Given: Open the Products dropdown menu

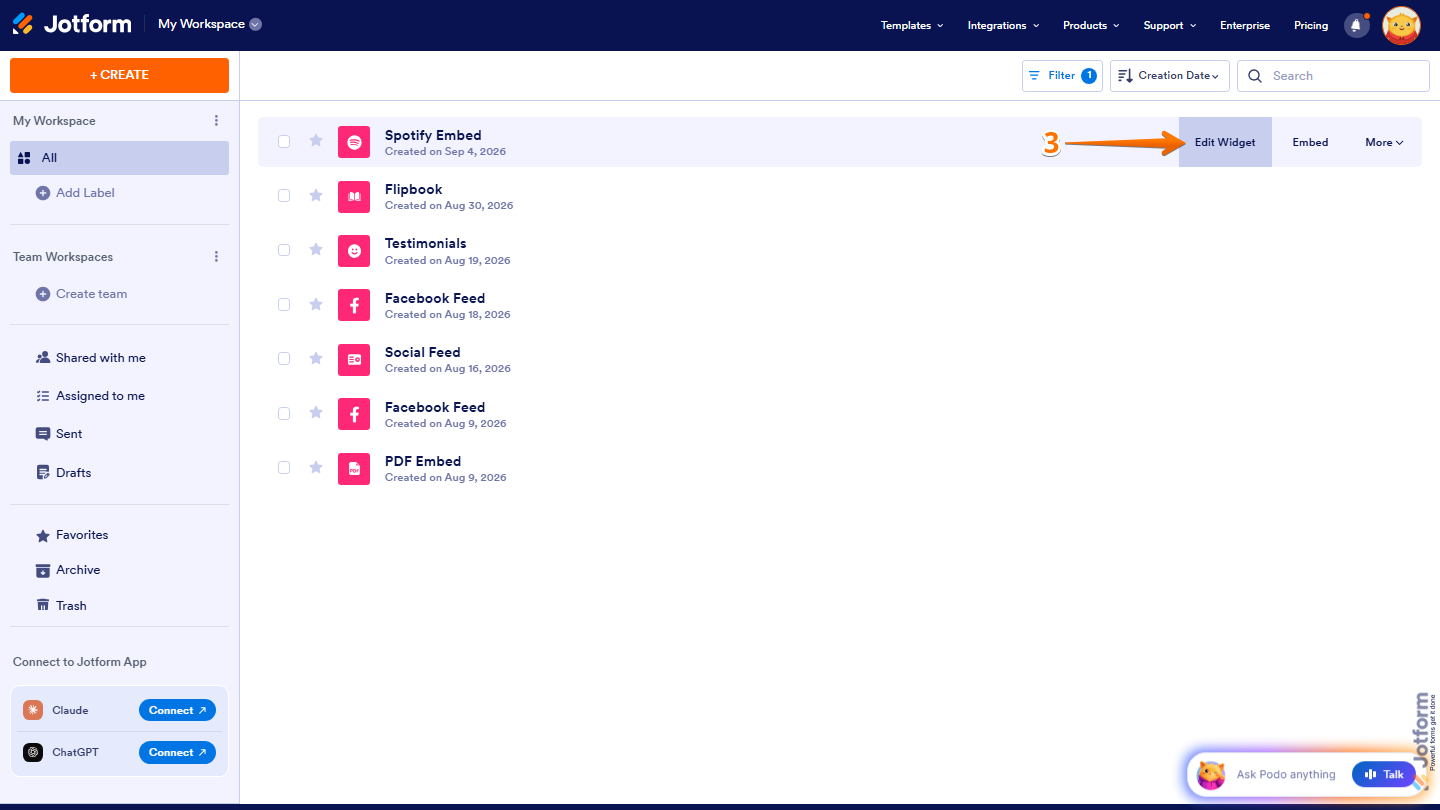Looking at the screenshot, I should pyautogui.click(x=1091, y=26).
